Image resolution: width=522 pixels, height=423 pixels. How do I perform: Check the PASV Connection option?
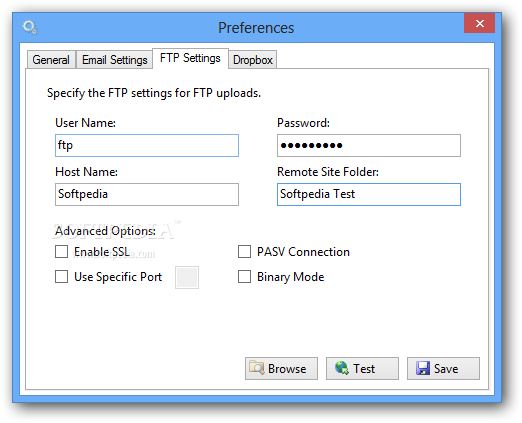[x=244, y=252]
